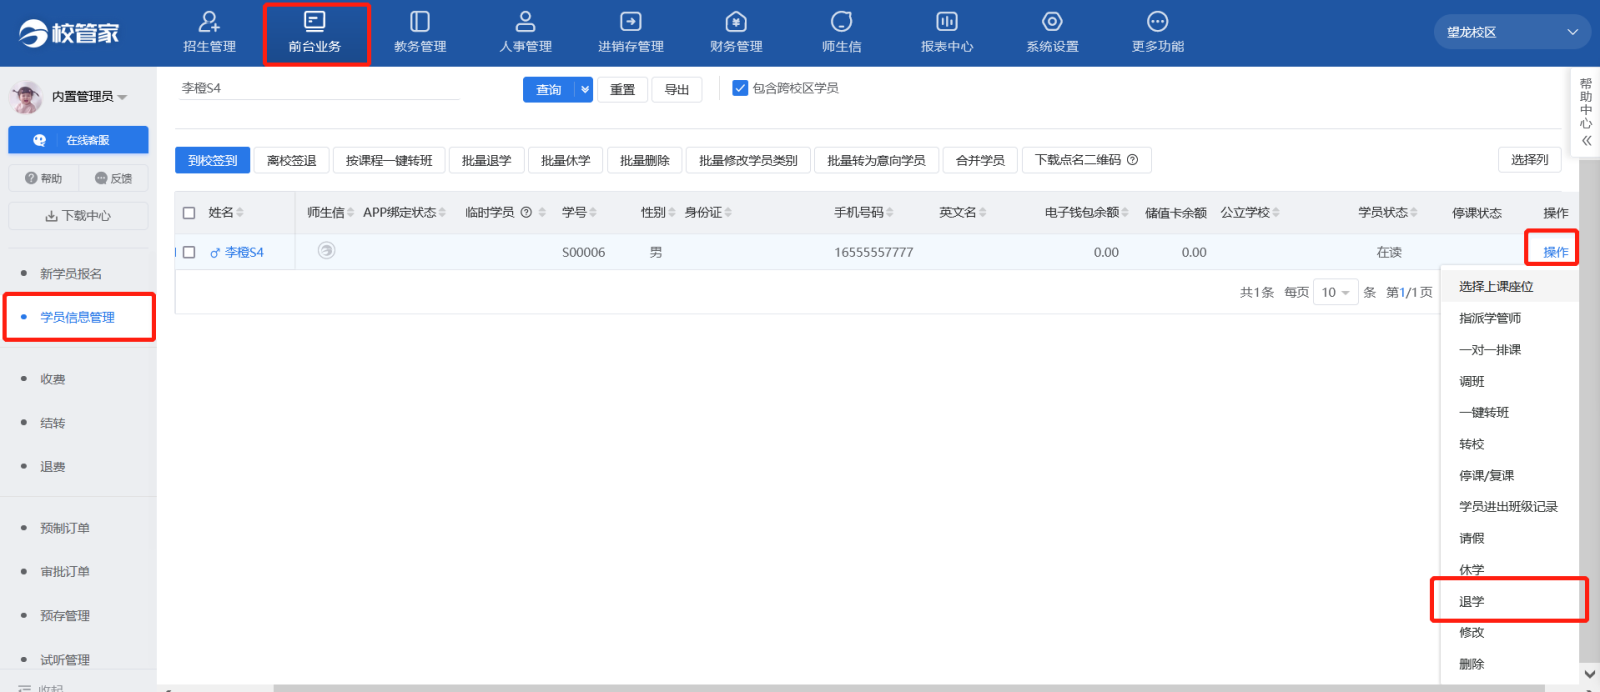The width and height of the screenshot is (1600, 692).
Task: Click the horizontal scrollbar at the bottom
Action: [908, 688]
